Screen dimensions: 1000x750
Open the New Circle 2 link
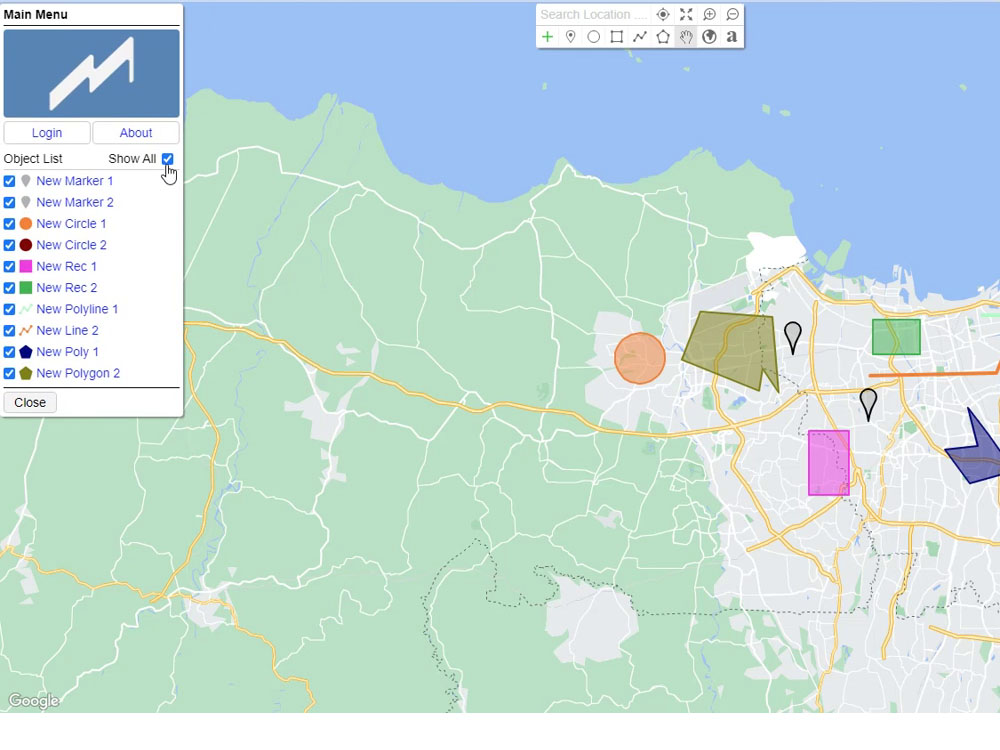(71, 245)
